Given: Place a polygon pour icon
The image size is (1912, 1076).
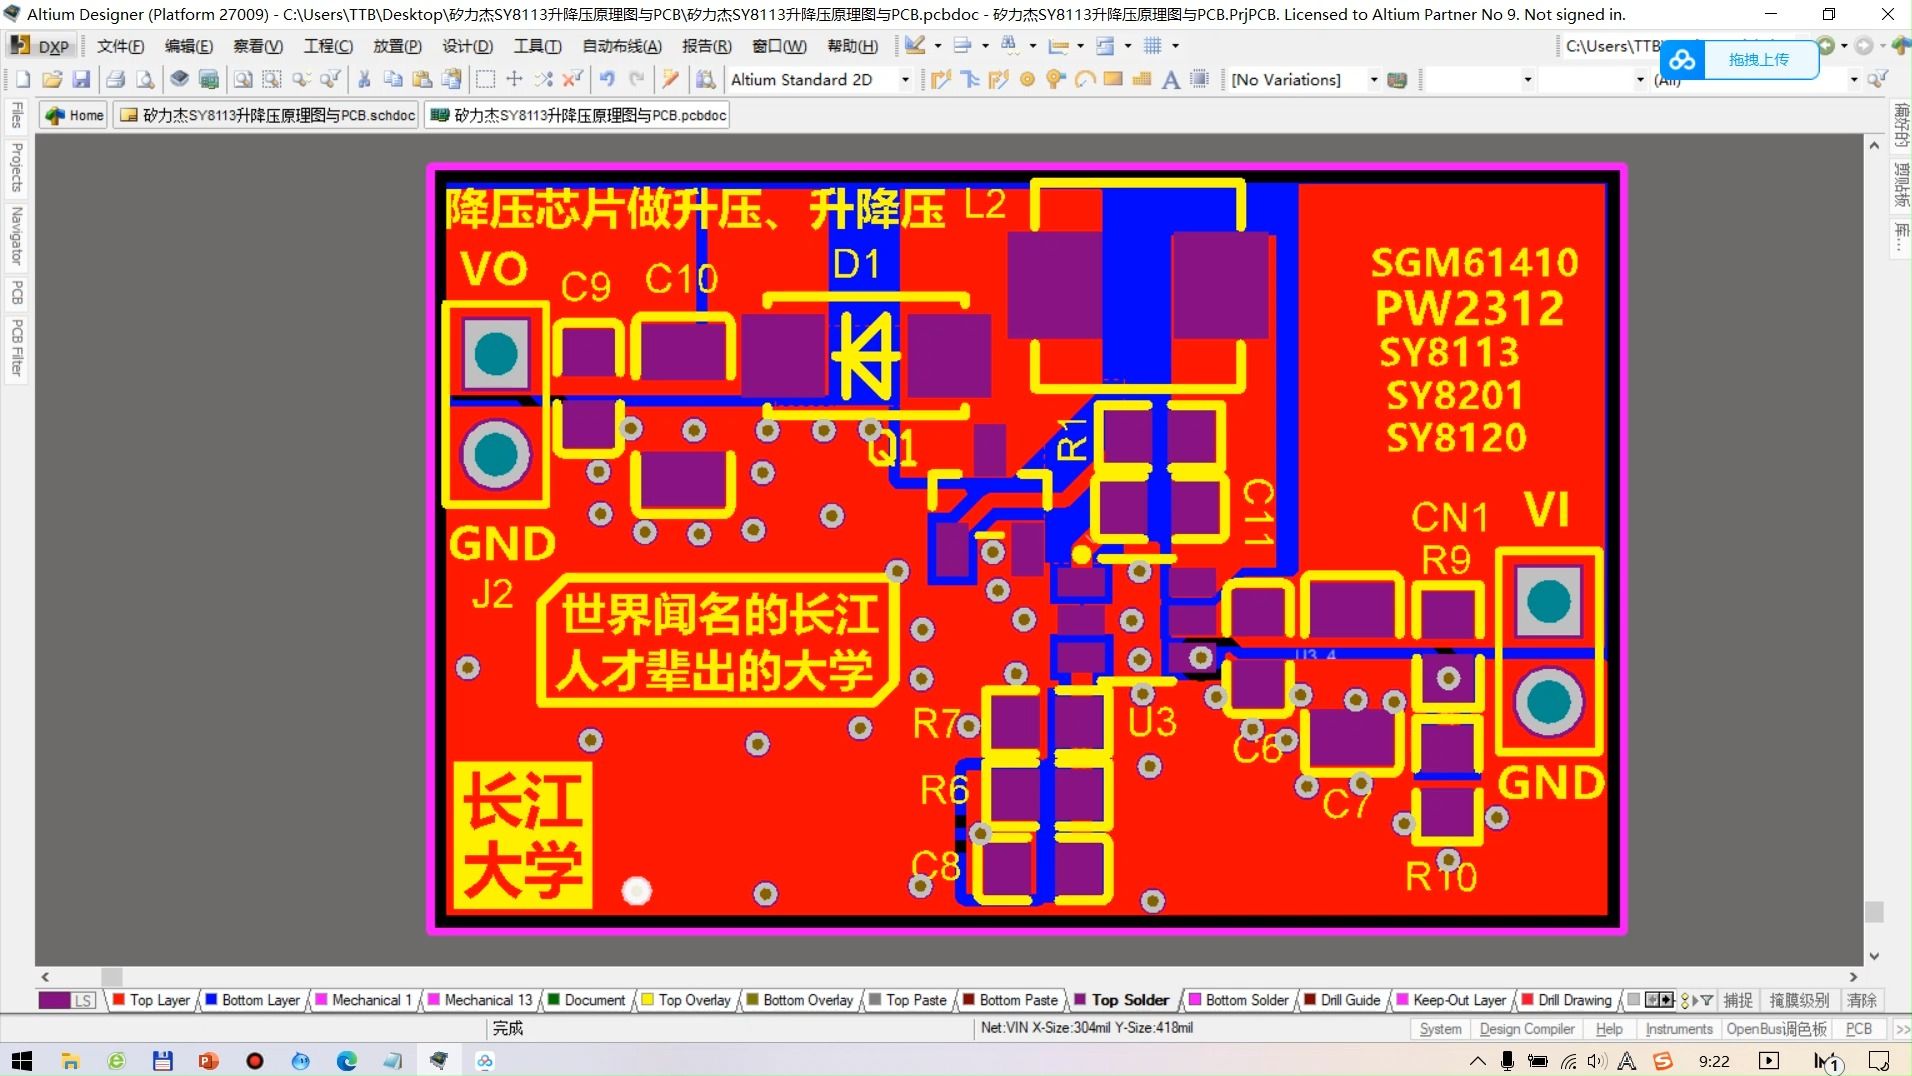Looking at the screenshot, I should click(1142, 80).
